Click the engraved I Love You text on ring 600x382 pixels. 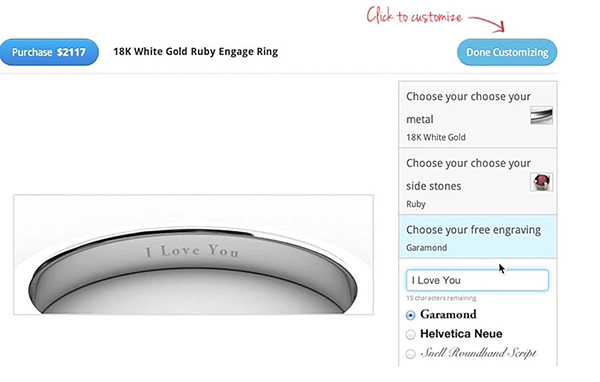192,251
